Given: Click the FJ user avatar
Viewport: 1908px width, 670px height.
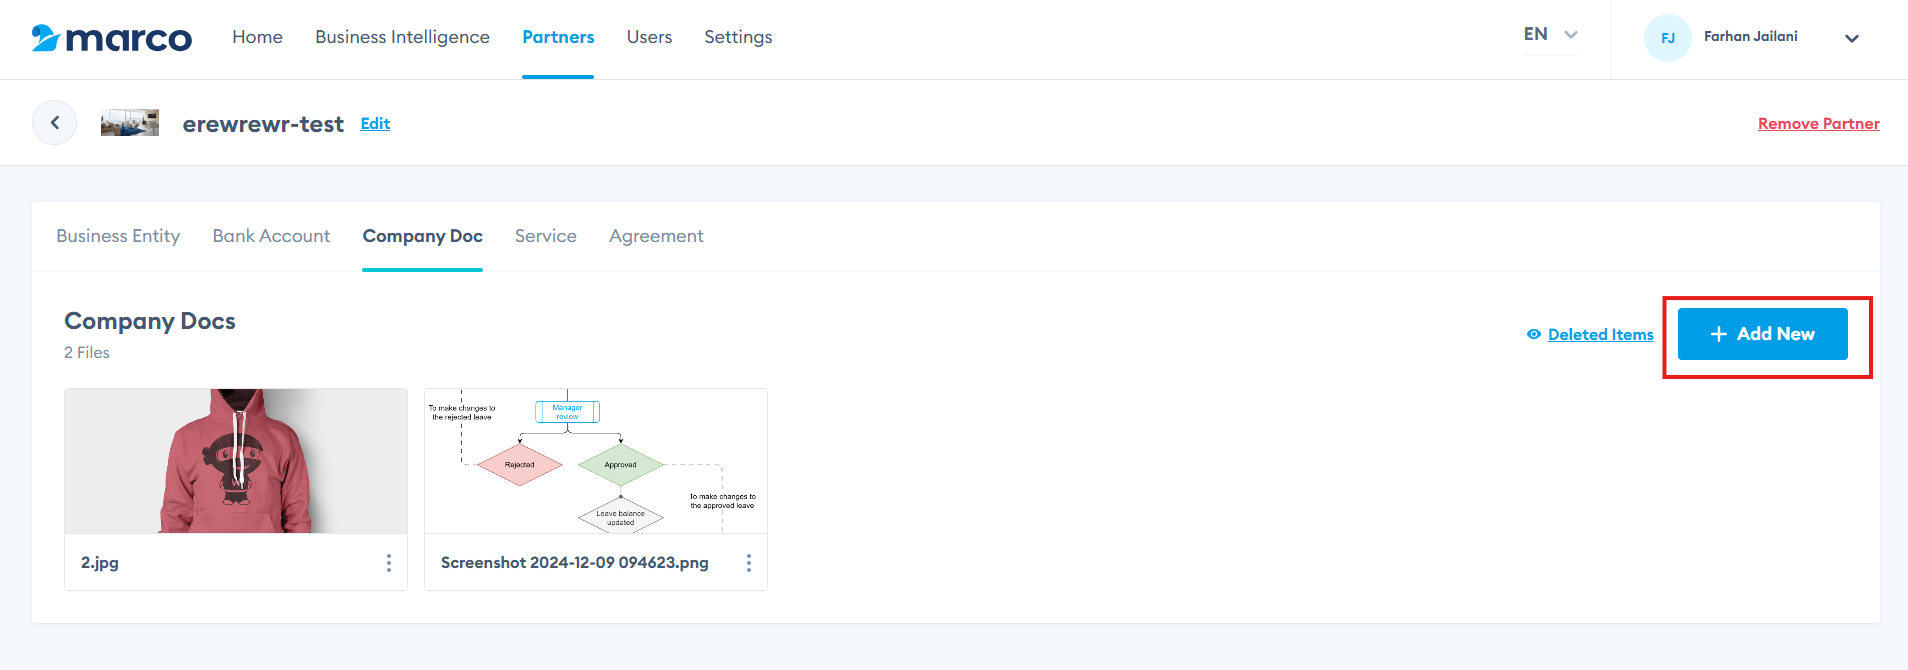Looking at the screenshot, I should click(1667, 38).
